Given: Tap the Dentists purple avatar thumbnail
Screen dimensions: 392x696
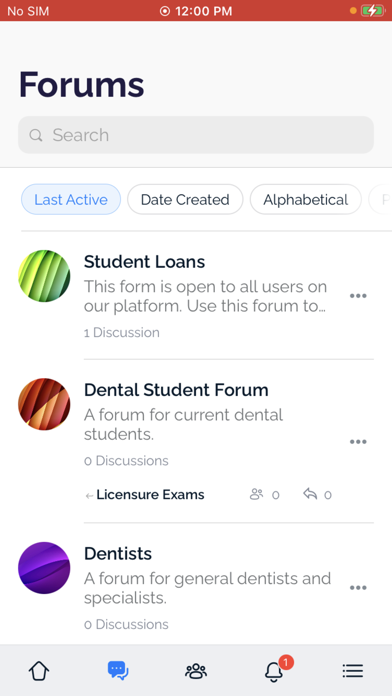Looking at the screenshot, I should point(44,568).
